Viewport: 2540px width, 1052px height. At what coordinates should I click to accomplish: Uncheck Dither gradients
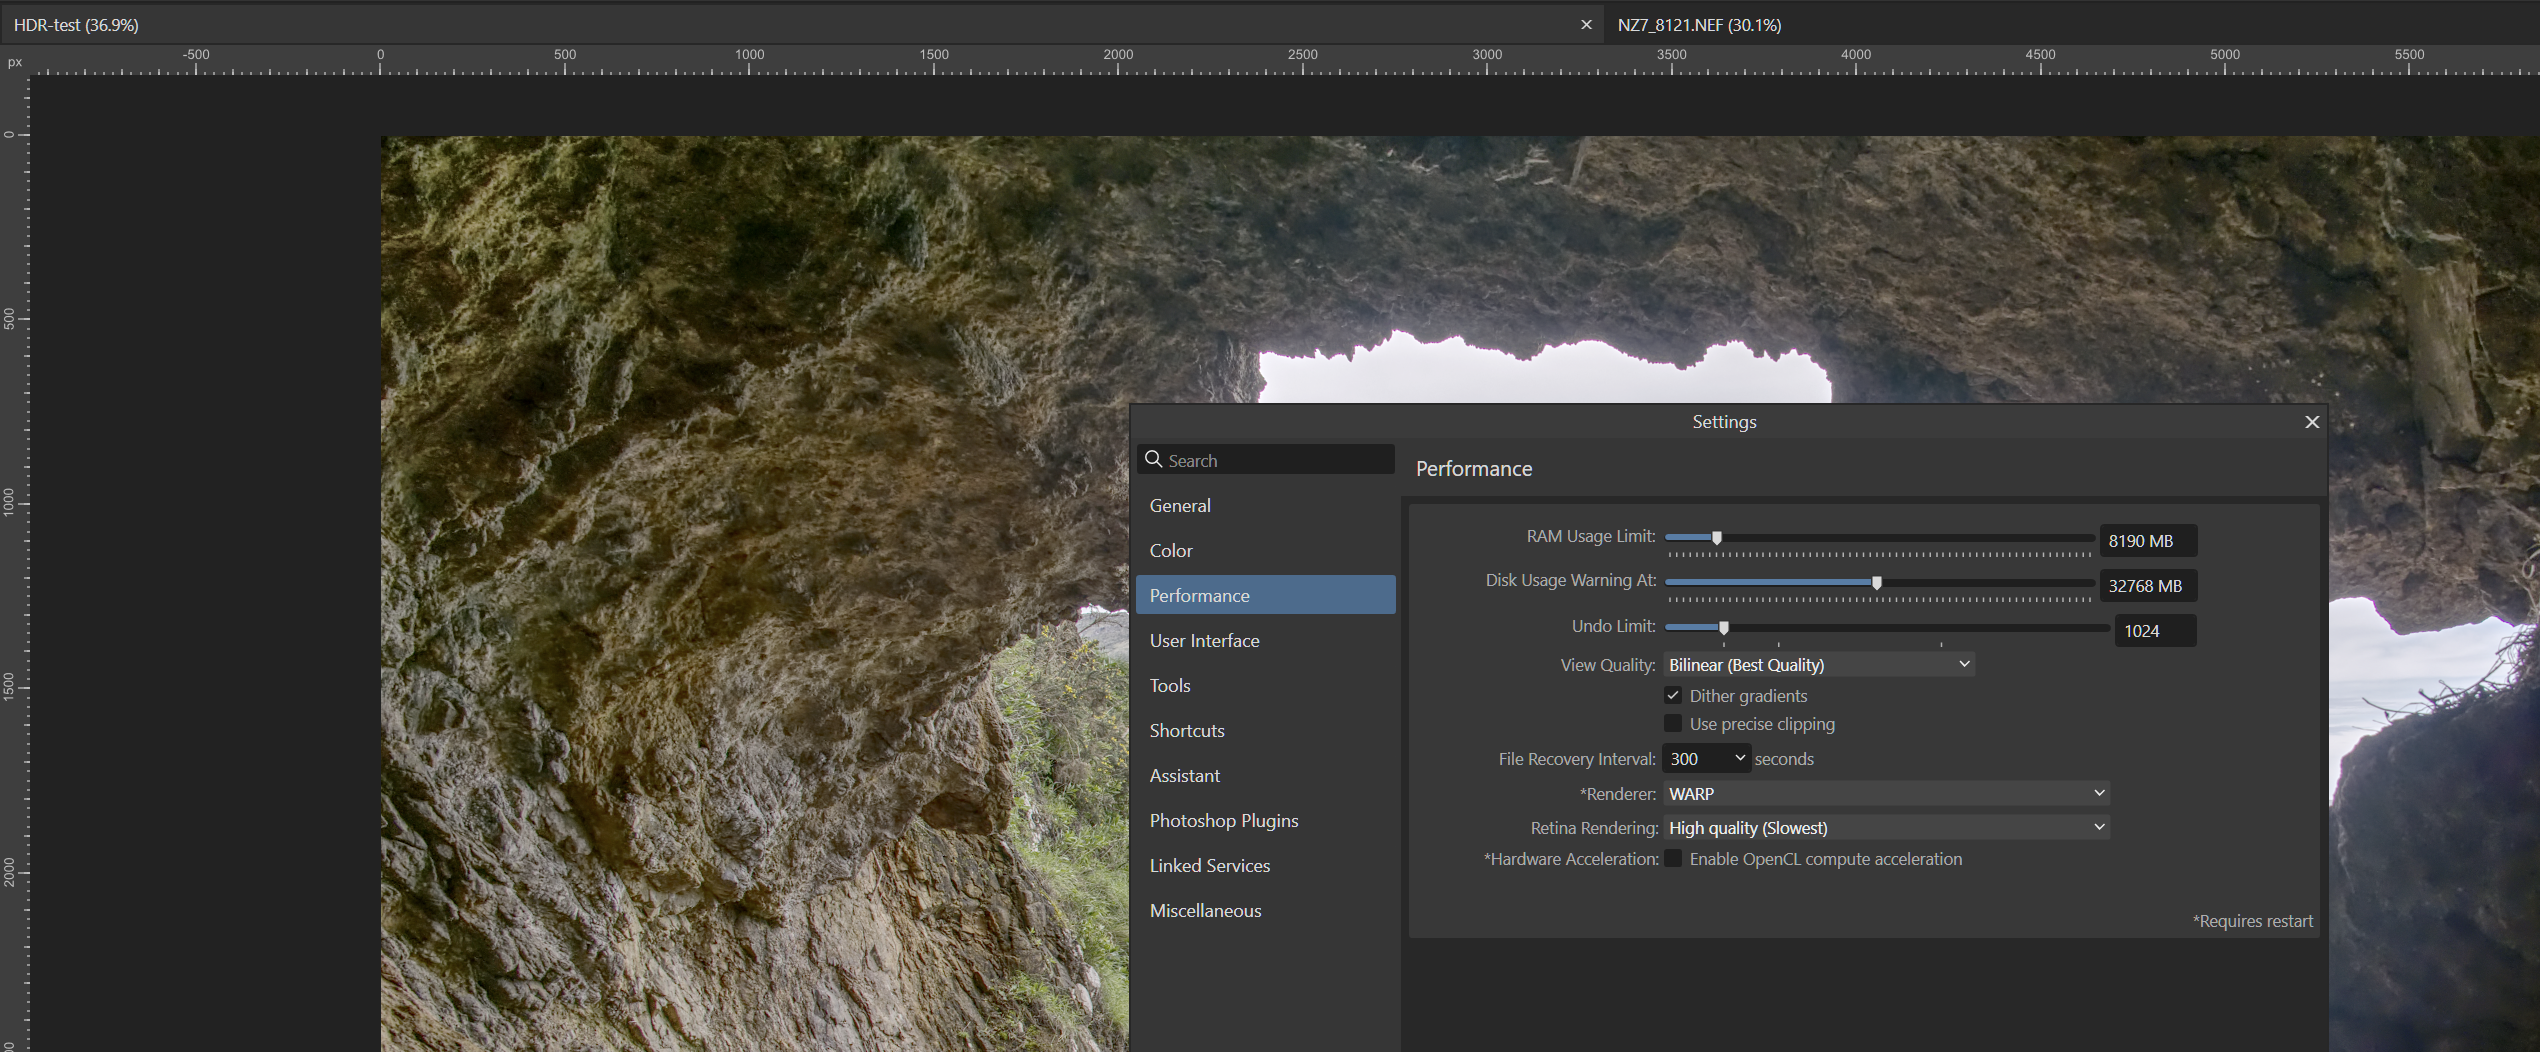click(1673, 695)
